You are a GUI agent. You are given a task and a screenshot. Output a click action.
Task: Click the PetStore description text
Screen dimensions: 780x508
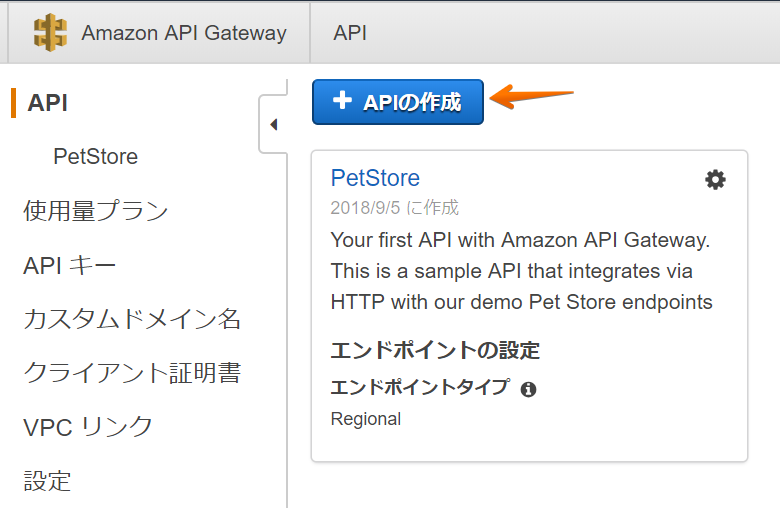pos(521,271)
